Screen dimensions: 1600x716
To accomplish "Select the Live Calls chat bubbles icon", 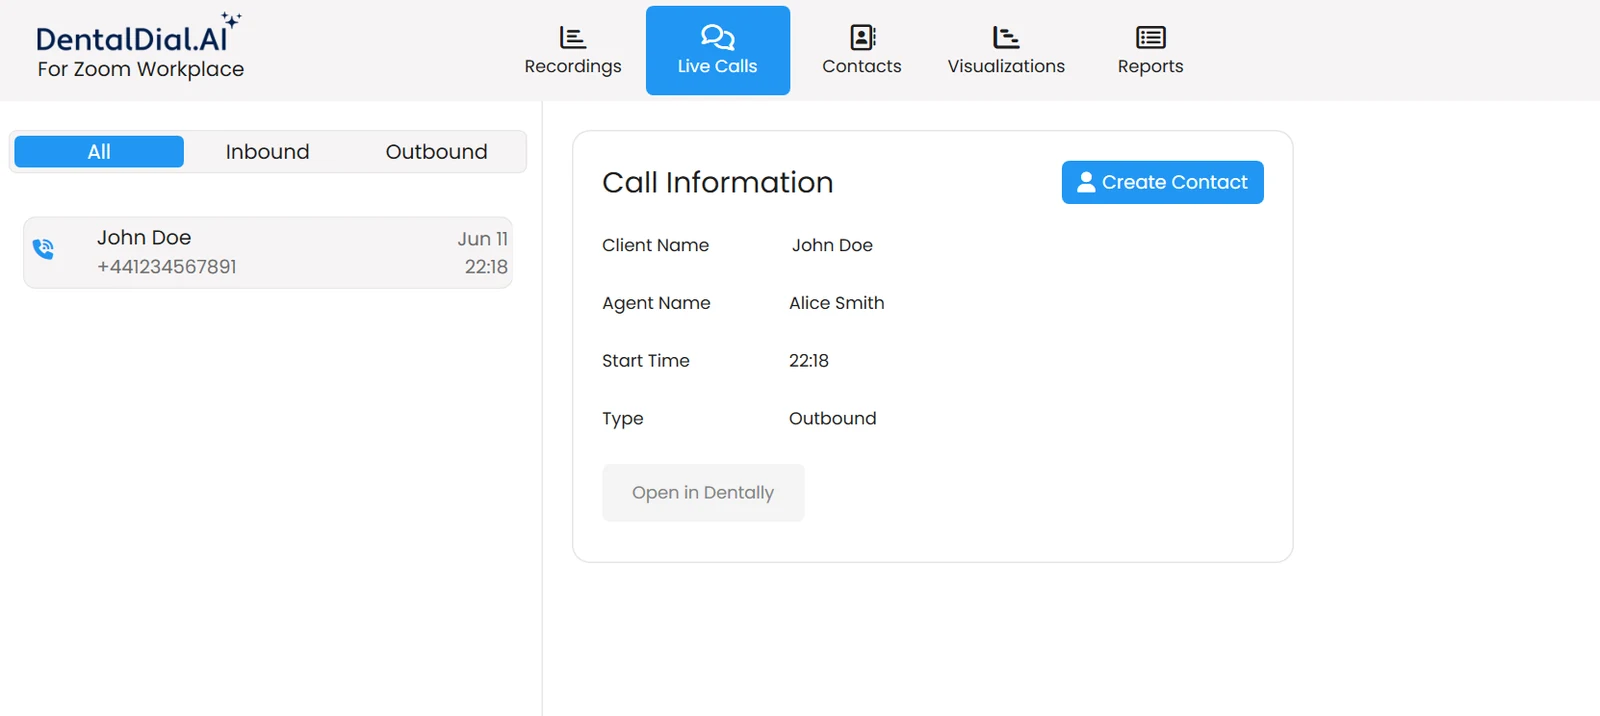I will coord(718,38).
